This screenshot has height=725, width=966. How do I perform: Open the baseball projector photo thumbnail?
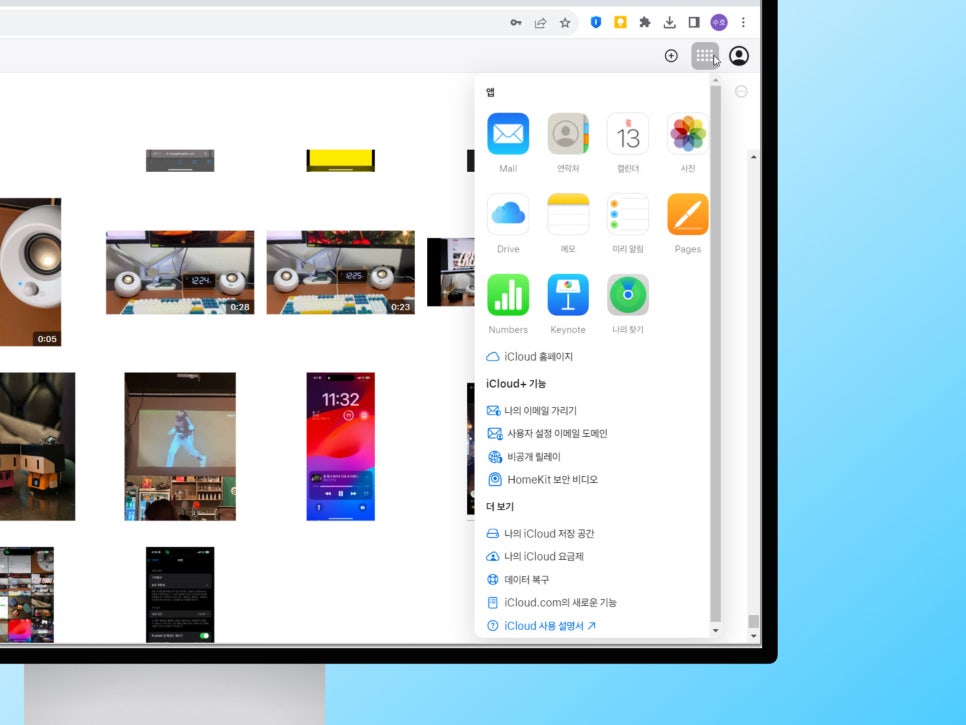coord(180,447)
